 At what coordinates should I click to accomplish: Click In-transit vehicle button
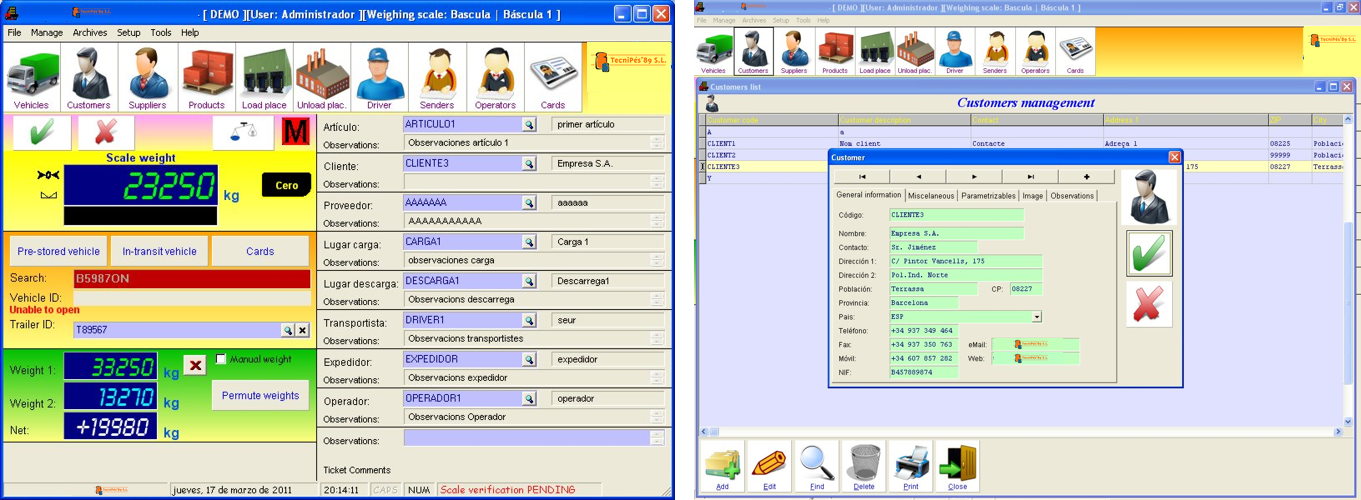point(159,251)
